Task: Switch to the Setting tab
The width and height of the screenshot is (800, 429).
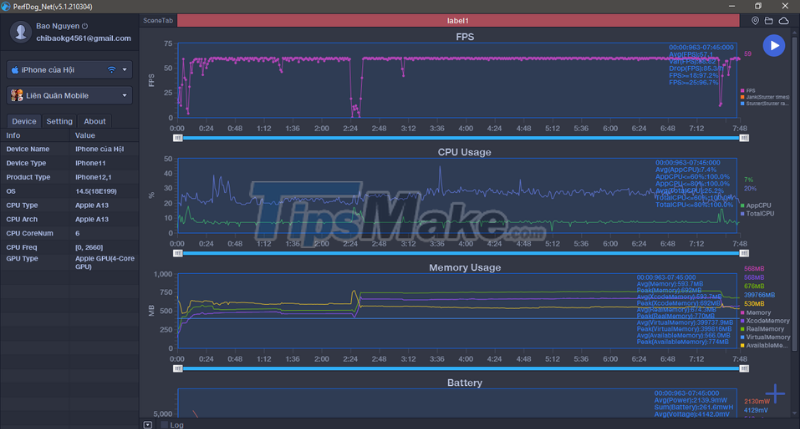Action: tap(59, 121)
